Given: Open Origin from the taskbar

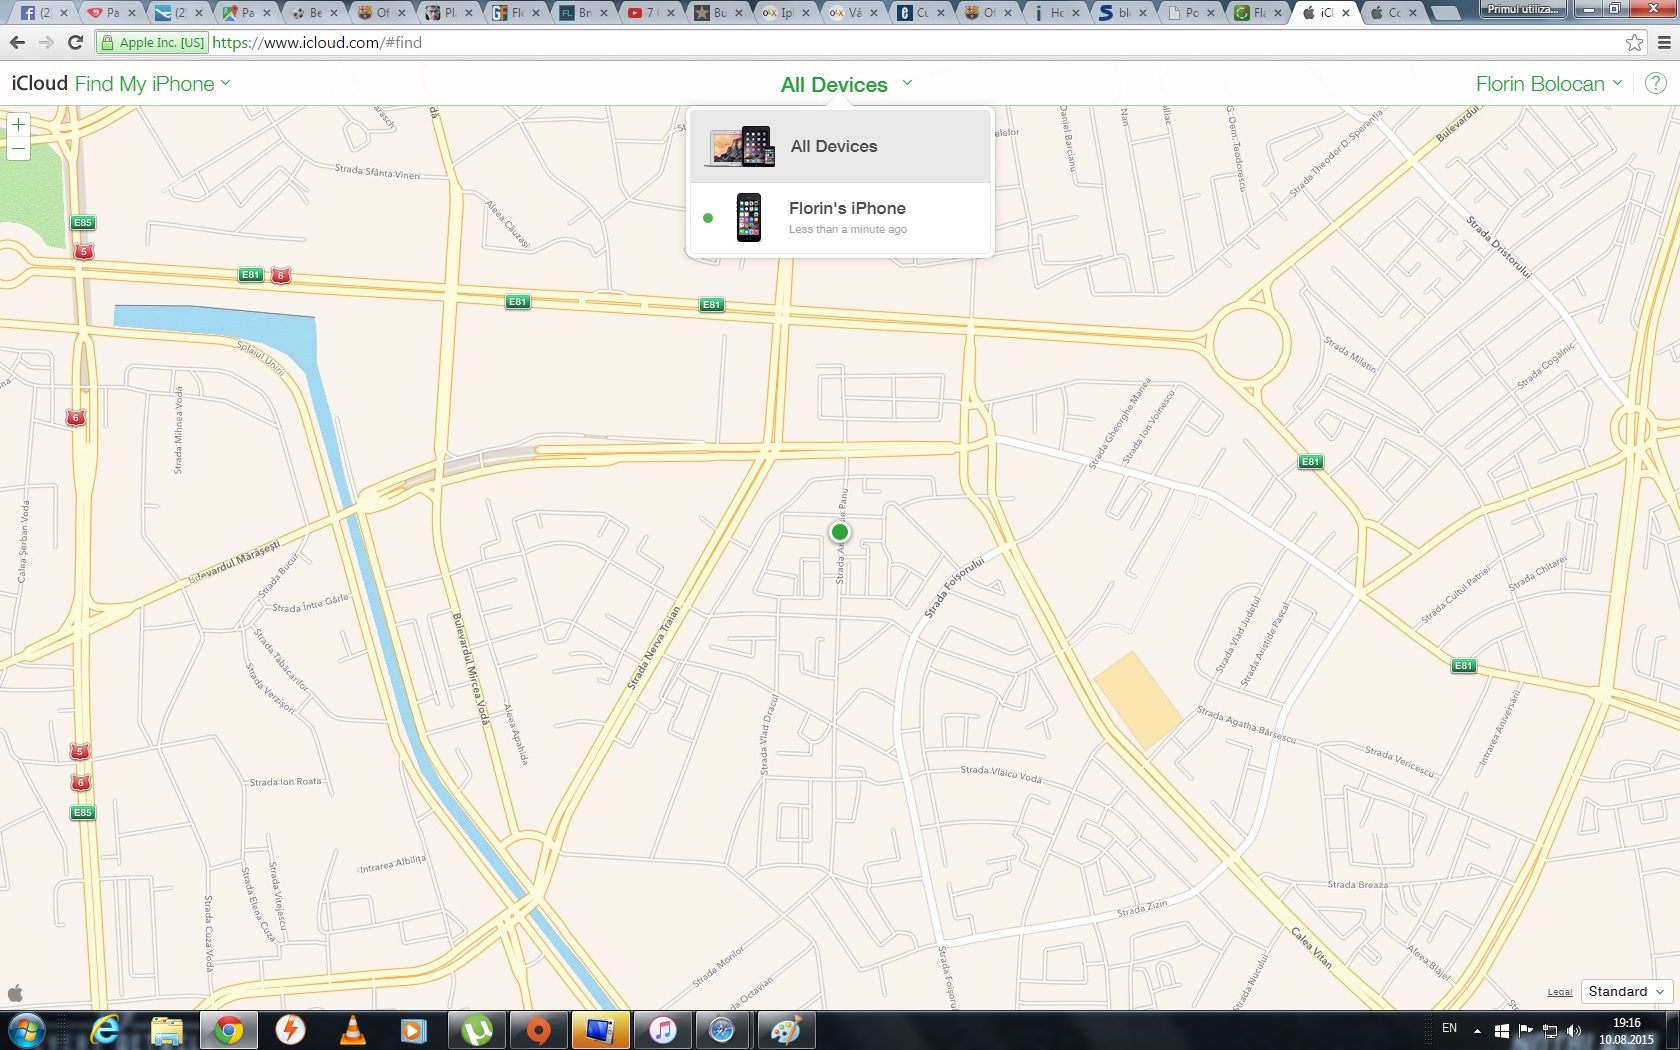Looking at the screenshot, I should (538, 1030).
